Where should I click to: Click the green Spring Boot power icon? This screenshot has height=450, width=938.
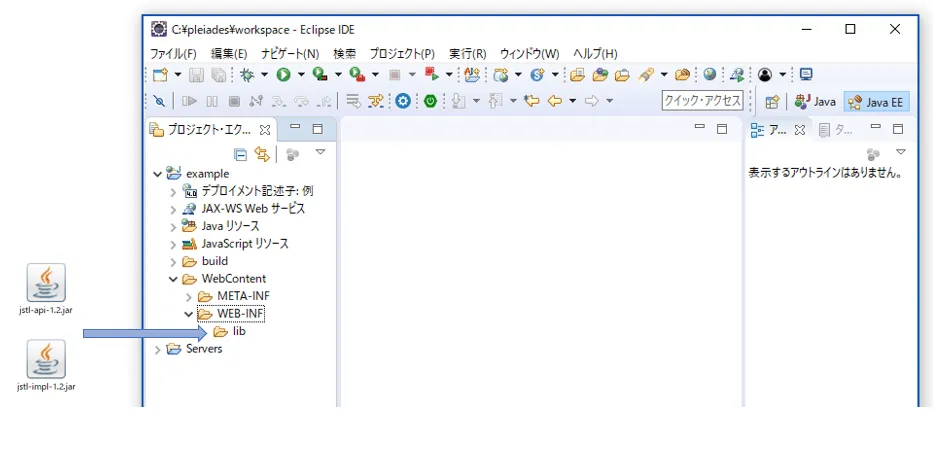pyautogui.click(x=431, y=101)
